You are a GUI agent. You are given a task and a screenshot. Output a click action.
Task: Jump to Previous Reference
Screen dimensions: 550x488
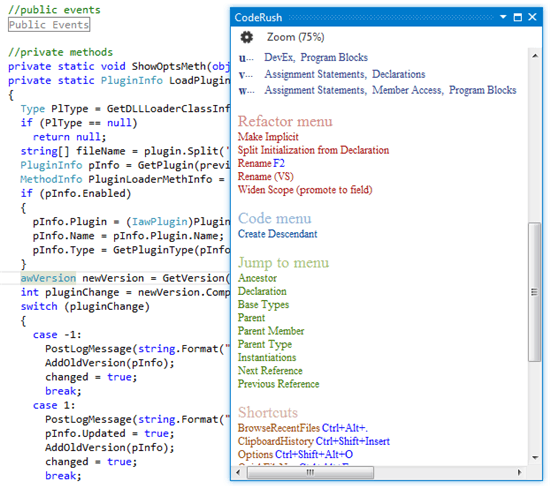point(279,384)
